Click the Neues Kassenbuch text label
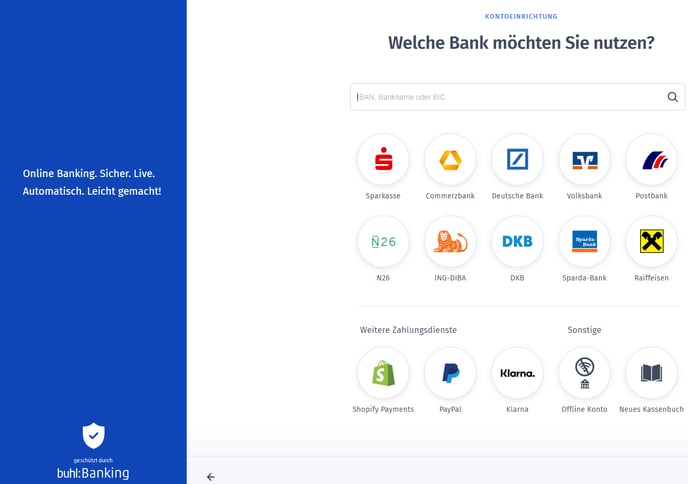The height and width of the screenshot is (484, 688). click(x=652, y=409)
